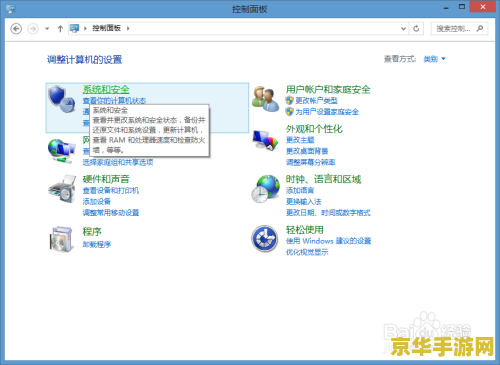500x365 pixels.
Task: Open the 轻松使用 category link
Action: coord(305,230)
